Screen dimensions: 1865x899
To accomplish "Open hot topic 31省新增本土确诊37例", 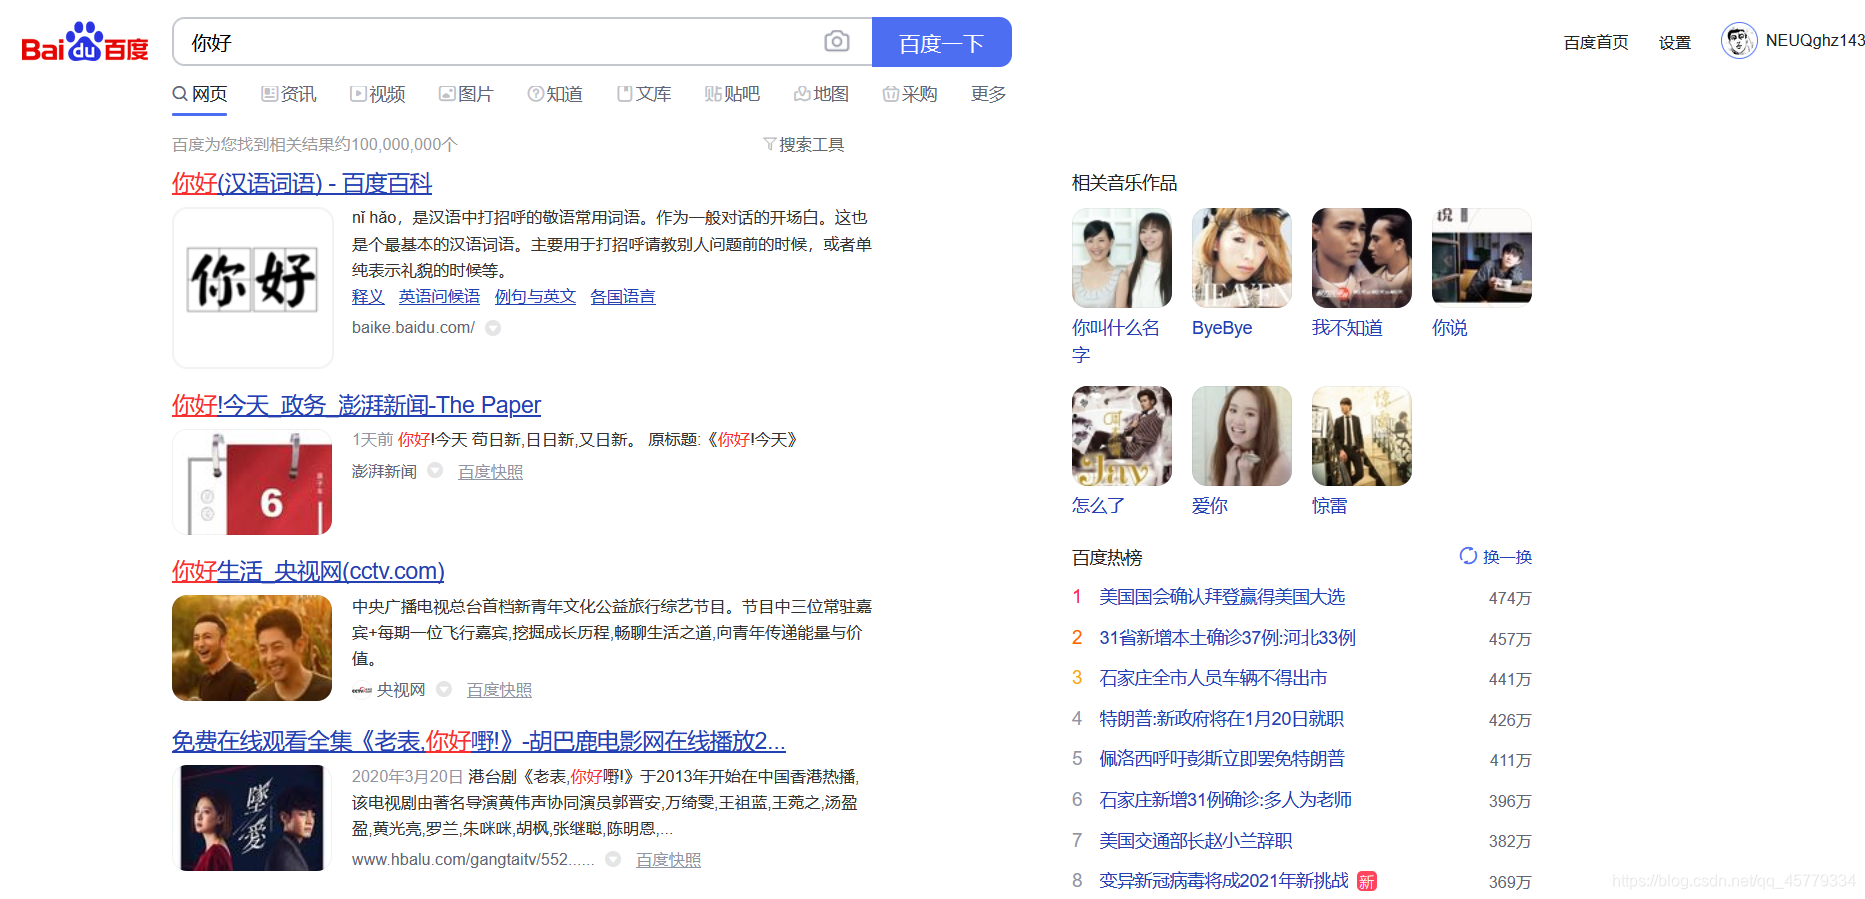I will tap(1227, 638).
